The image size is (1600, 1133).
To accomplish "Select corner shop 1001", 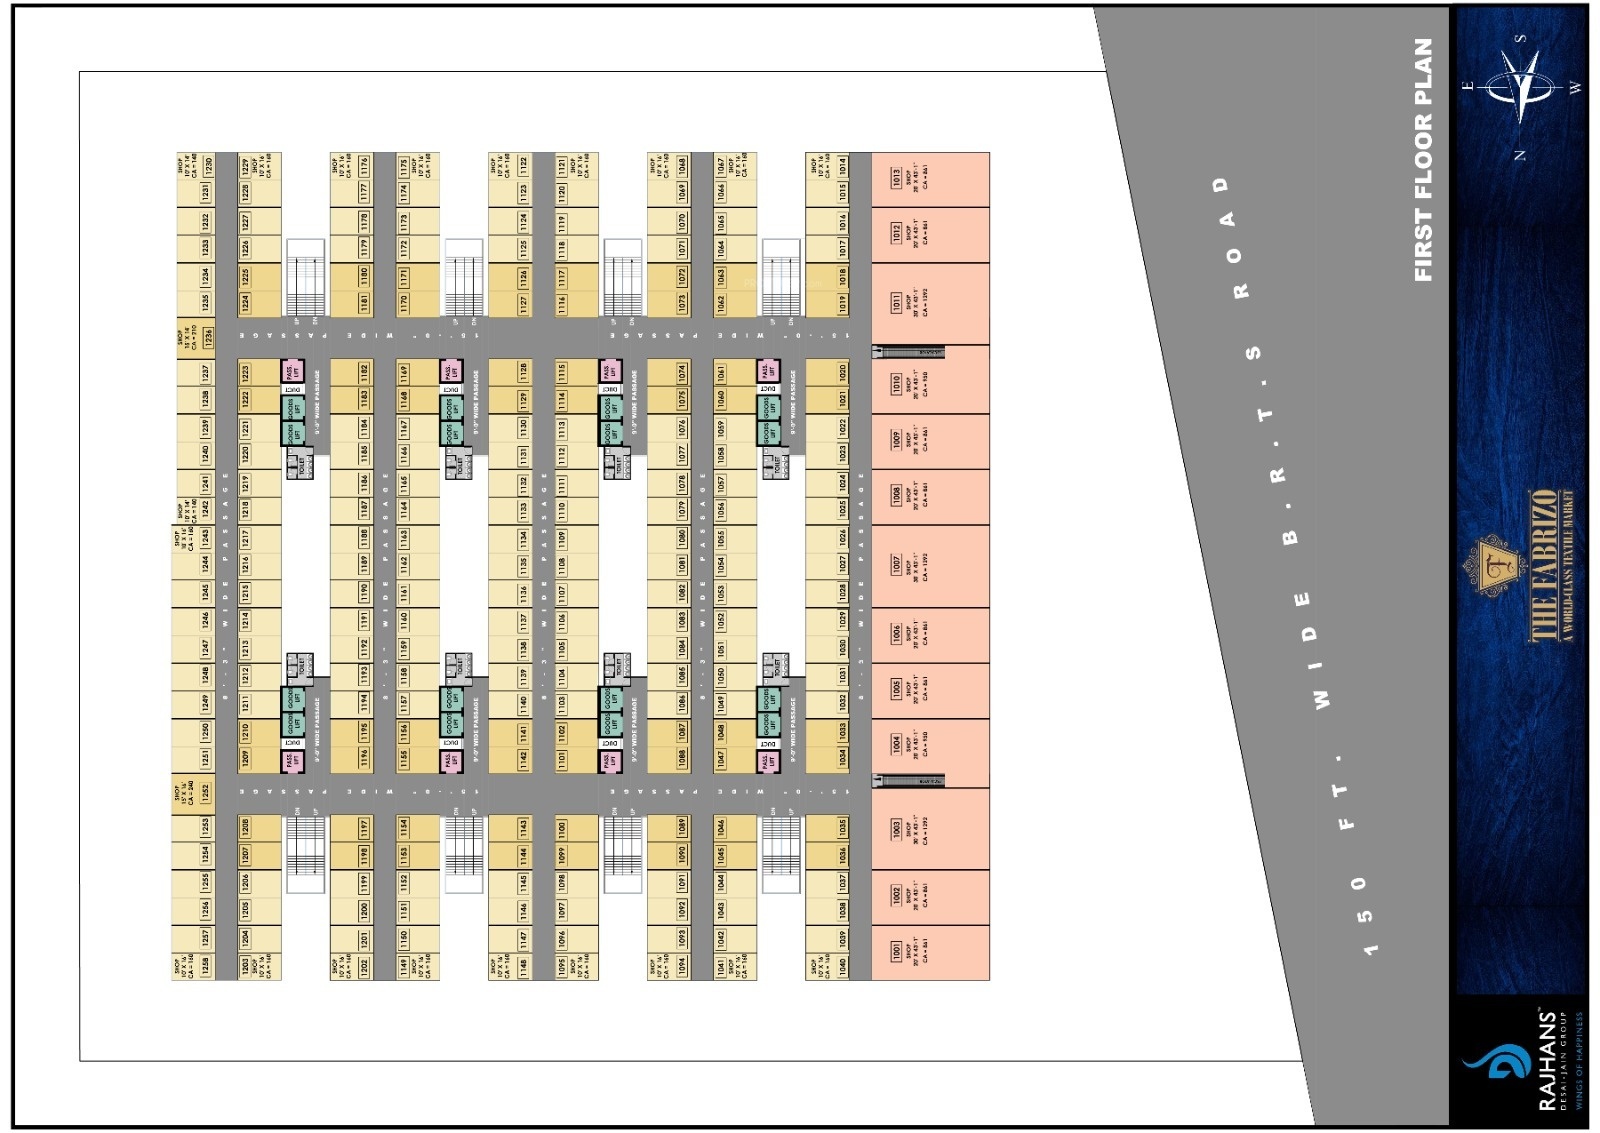I will coord(930,952).
